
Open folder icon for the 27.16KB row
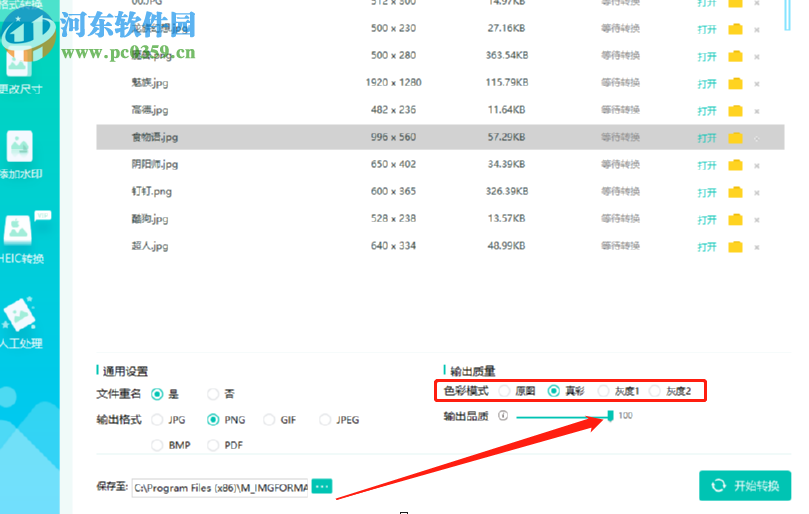(735, 29)
